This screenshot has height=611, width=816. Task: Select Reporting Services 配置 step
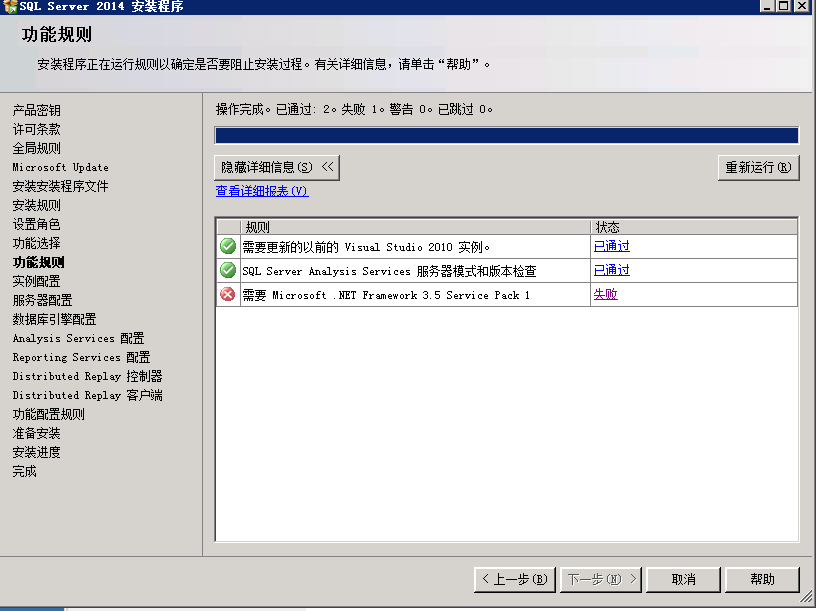(81, 357)
